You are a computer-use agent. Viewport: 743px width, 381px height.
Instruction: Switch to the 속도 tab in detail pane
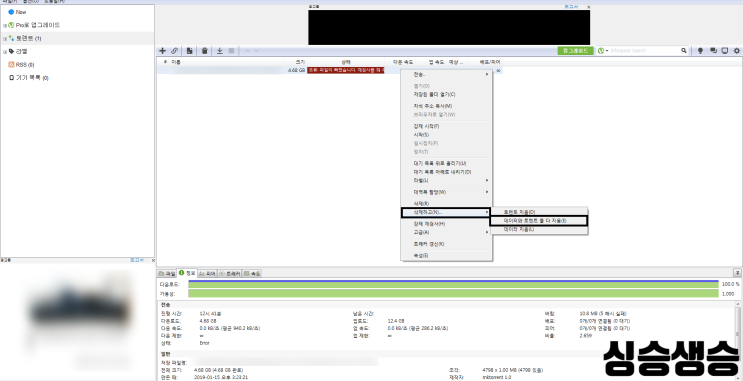252,273
